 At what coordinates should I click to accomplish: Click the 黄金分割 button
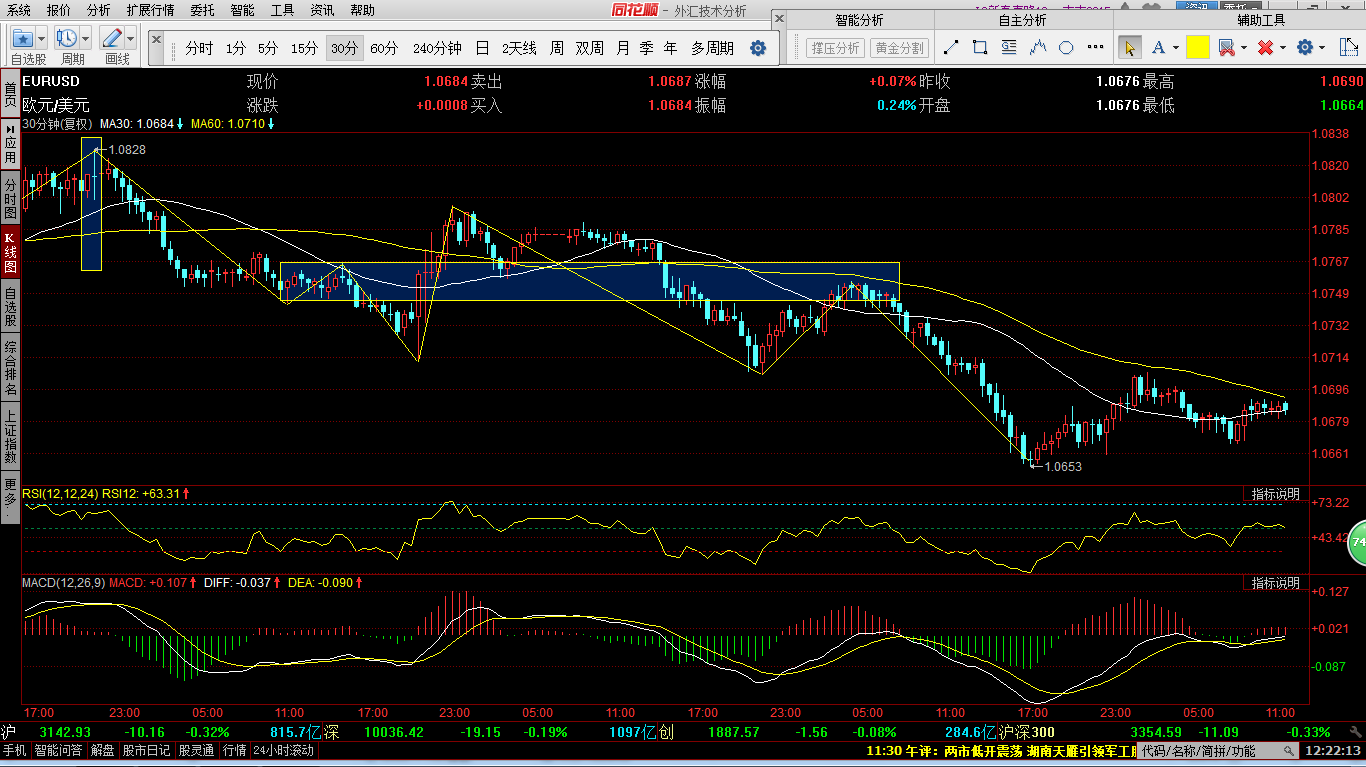click(x=900, y=47)
